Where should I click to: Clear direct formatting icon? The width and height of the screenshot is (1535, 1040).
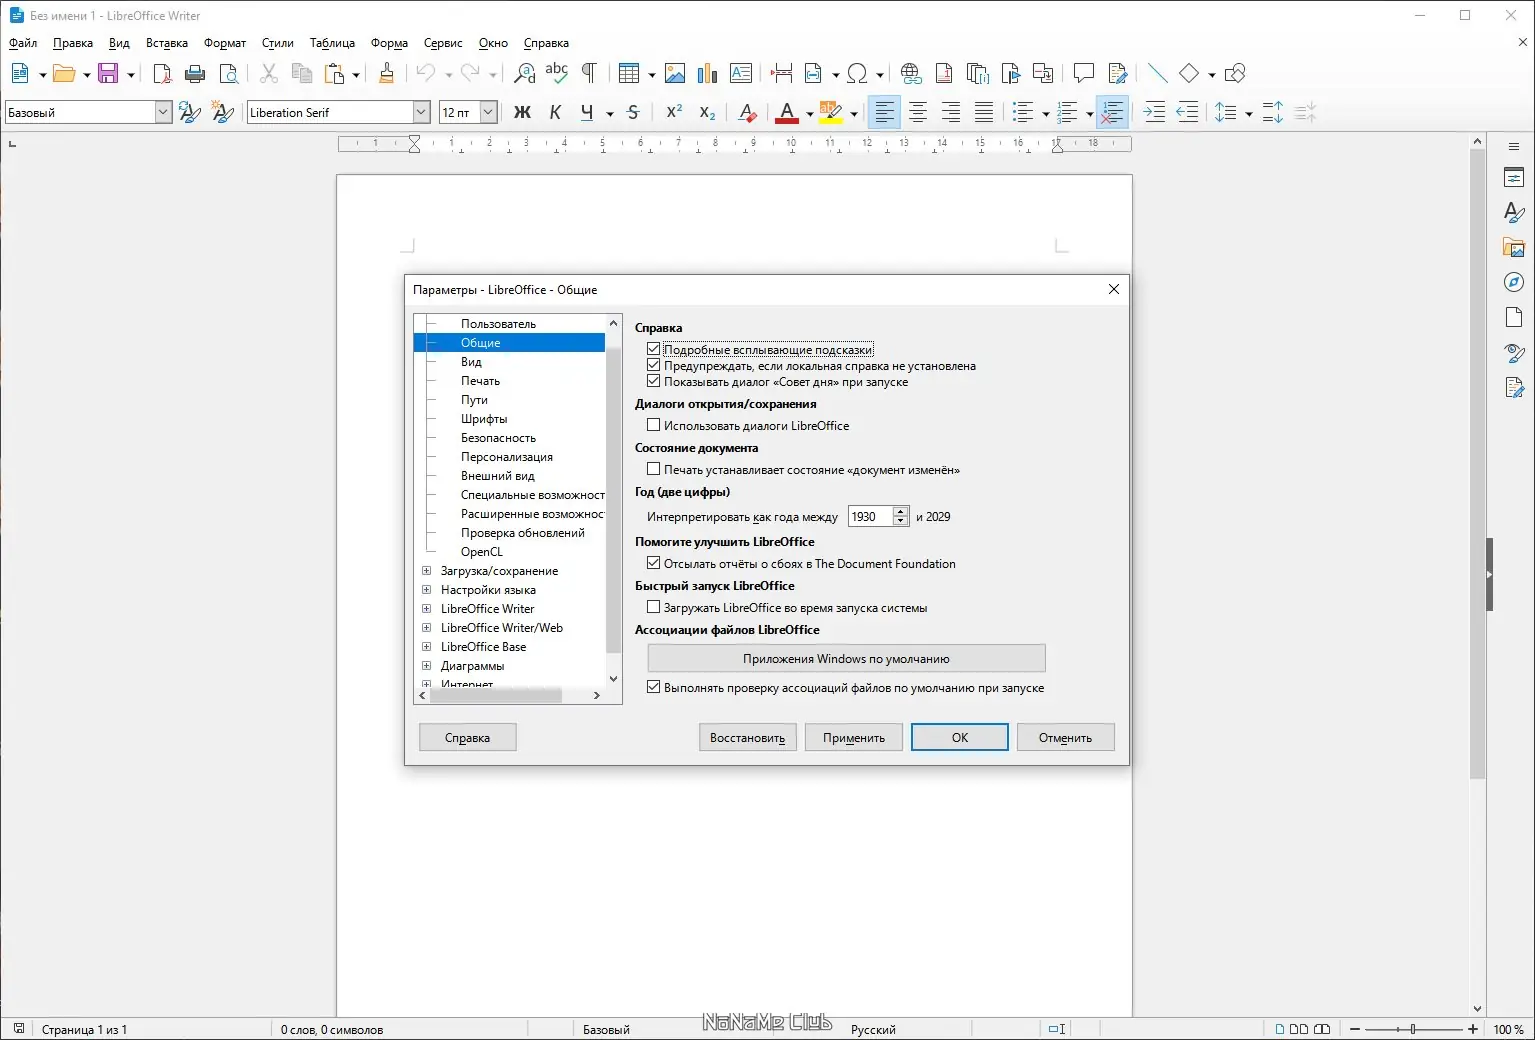point(747,113)
